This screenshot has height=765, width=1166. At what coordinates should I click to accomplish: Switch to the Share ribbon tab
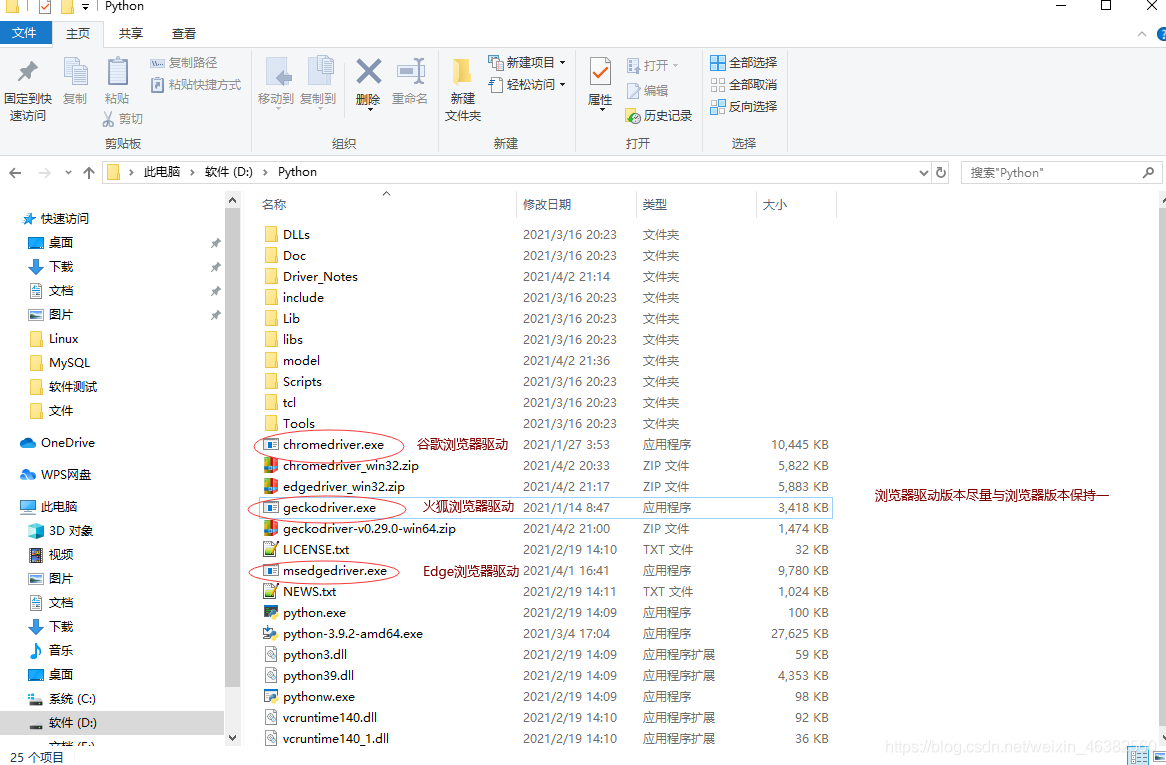point(130,33)
